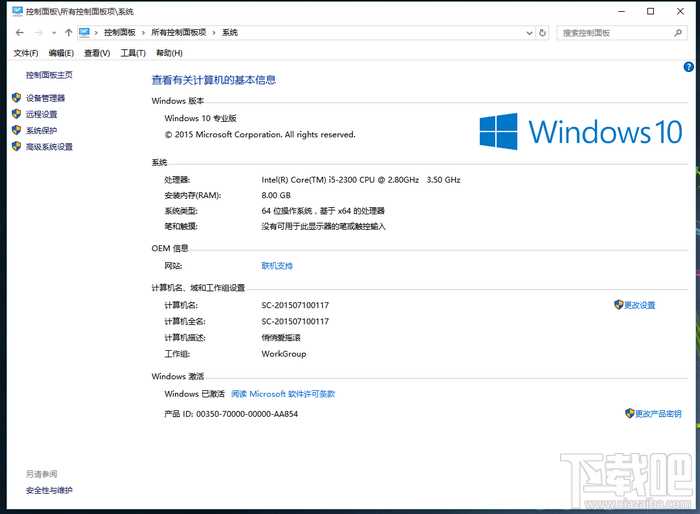The height and width of the screenshot is (514, 700).
Task: Click the 联机支持 website link
Action: (x=277, y=266)
